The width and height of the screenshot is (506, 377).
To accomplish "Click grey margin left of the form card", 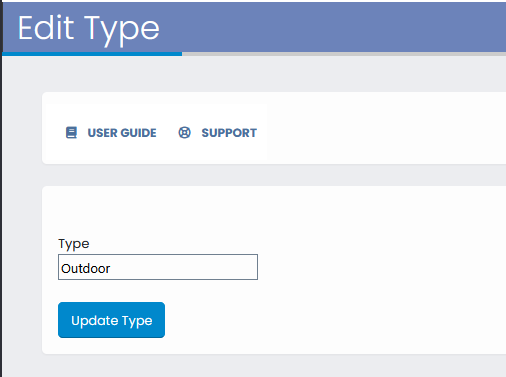I will coord(22,270).
